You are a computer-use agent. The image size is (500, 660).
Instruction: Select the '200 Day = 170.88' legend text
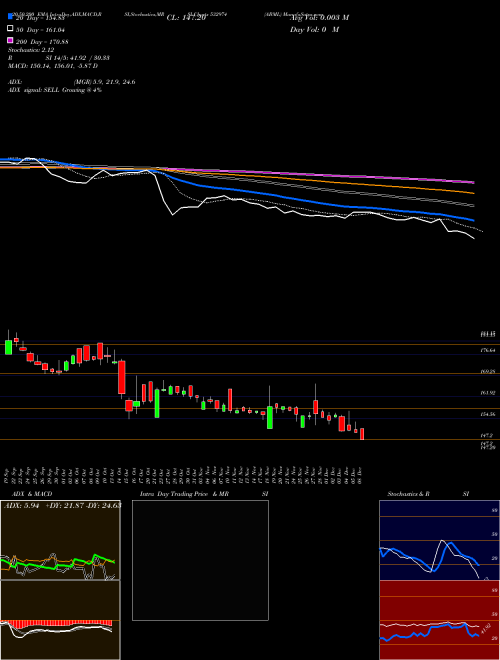tap(43, 42)
